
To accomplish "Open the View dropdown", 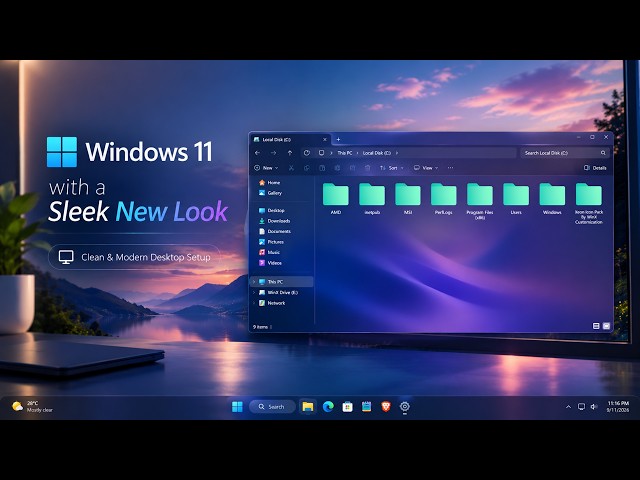I will pos(426,168).
